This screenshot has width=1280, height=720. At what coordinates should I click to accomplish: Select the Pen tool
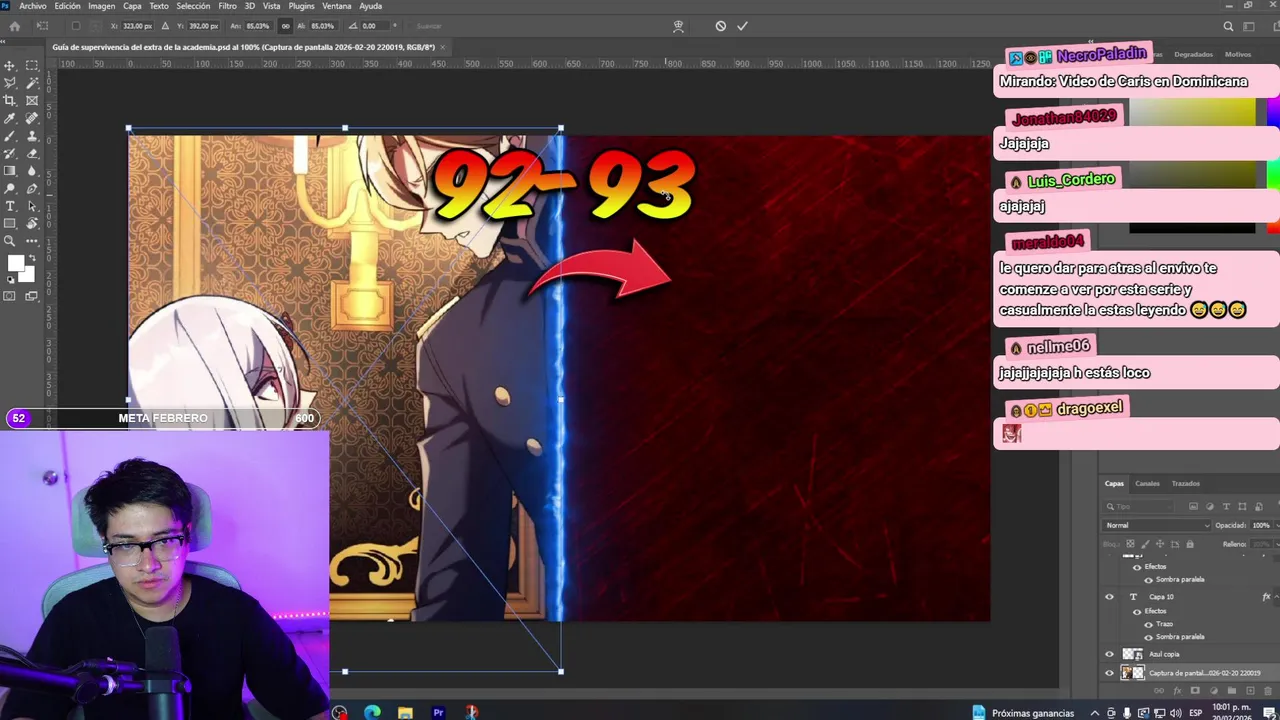tap(32, 188)
